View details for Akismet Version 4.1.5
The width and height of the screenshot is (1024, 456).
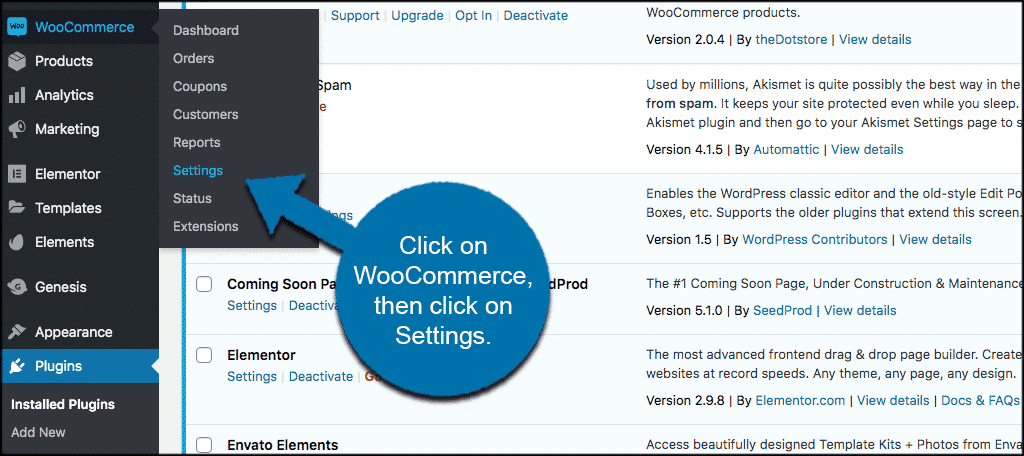[867, 150]
